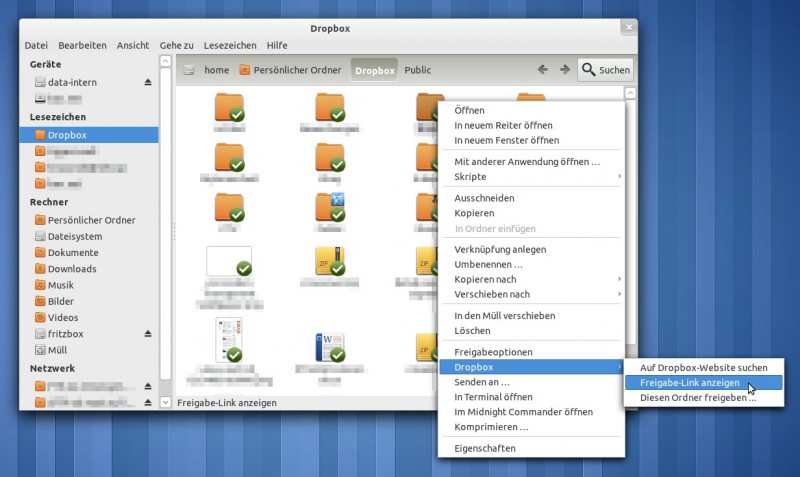This screenshot has height=477, width=800.
Task: Choose Umbenennen in the context menu
Action: [488, 264]
